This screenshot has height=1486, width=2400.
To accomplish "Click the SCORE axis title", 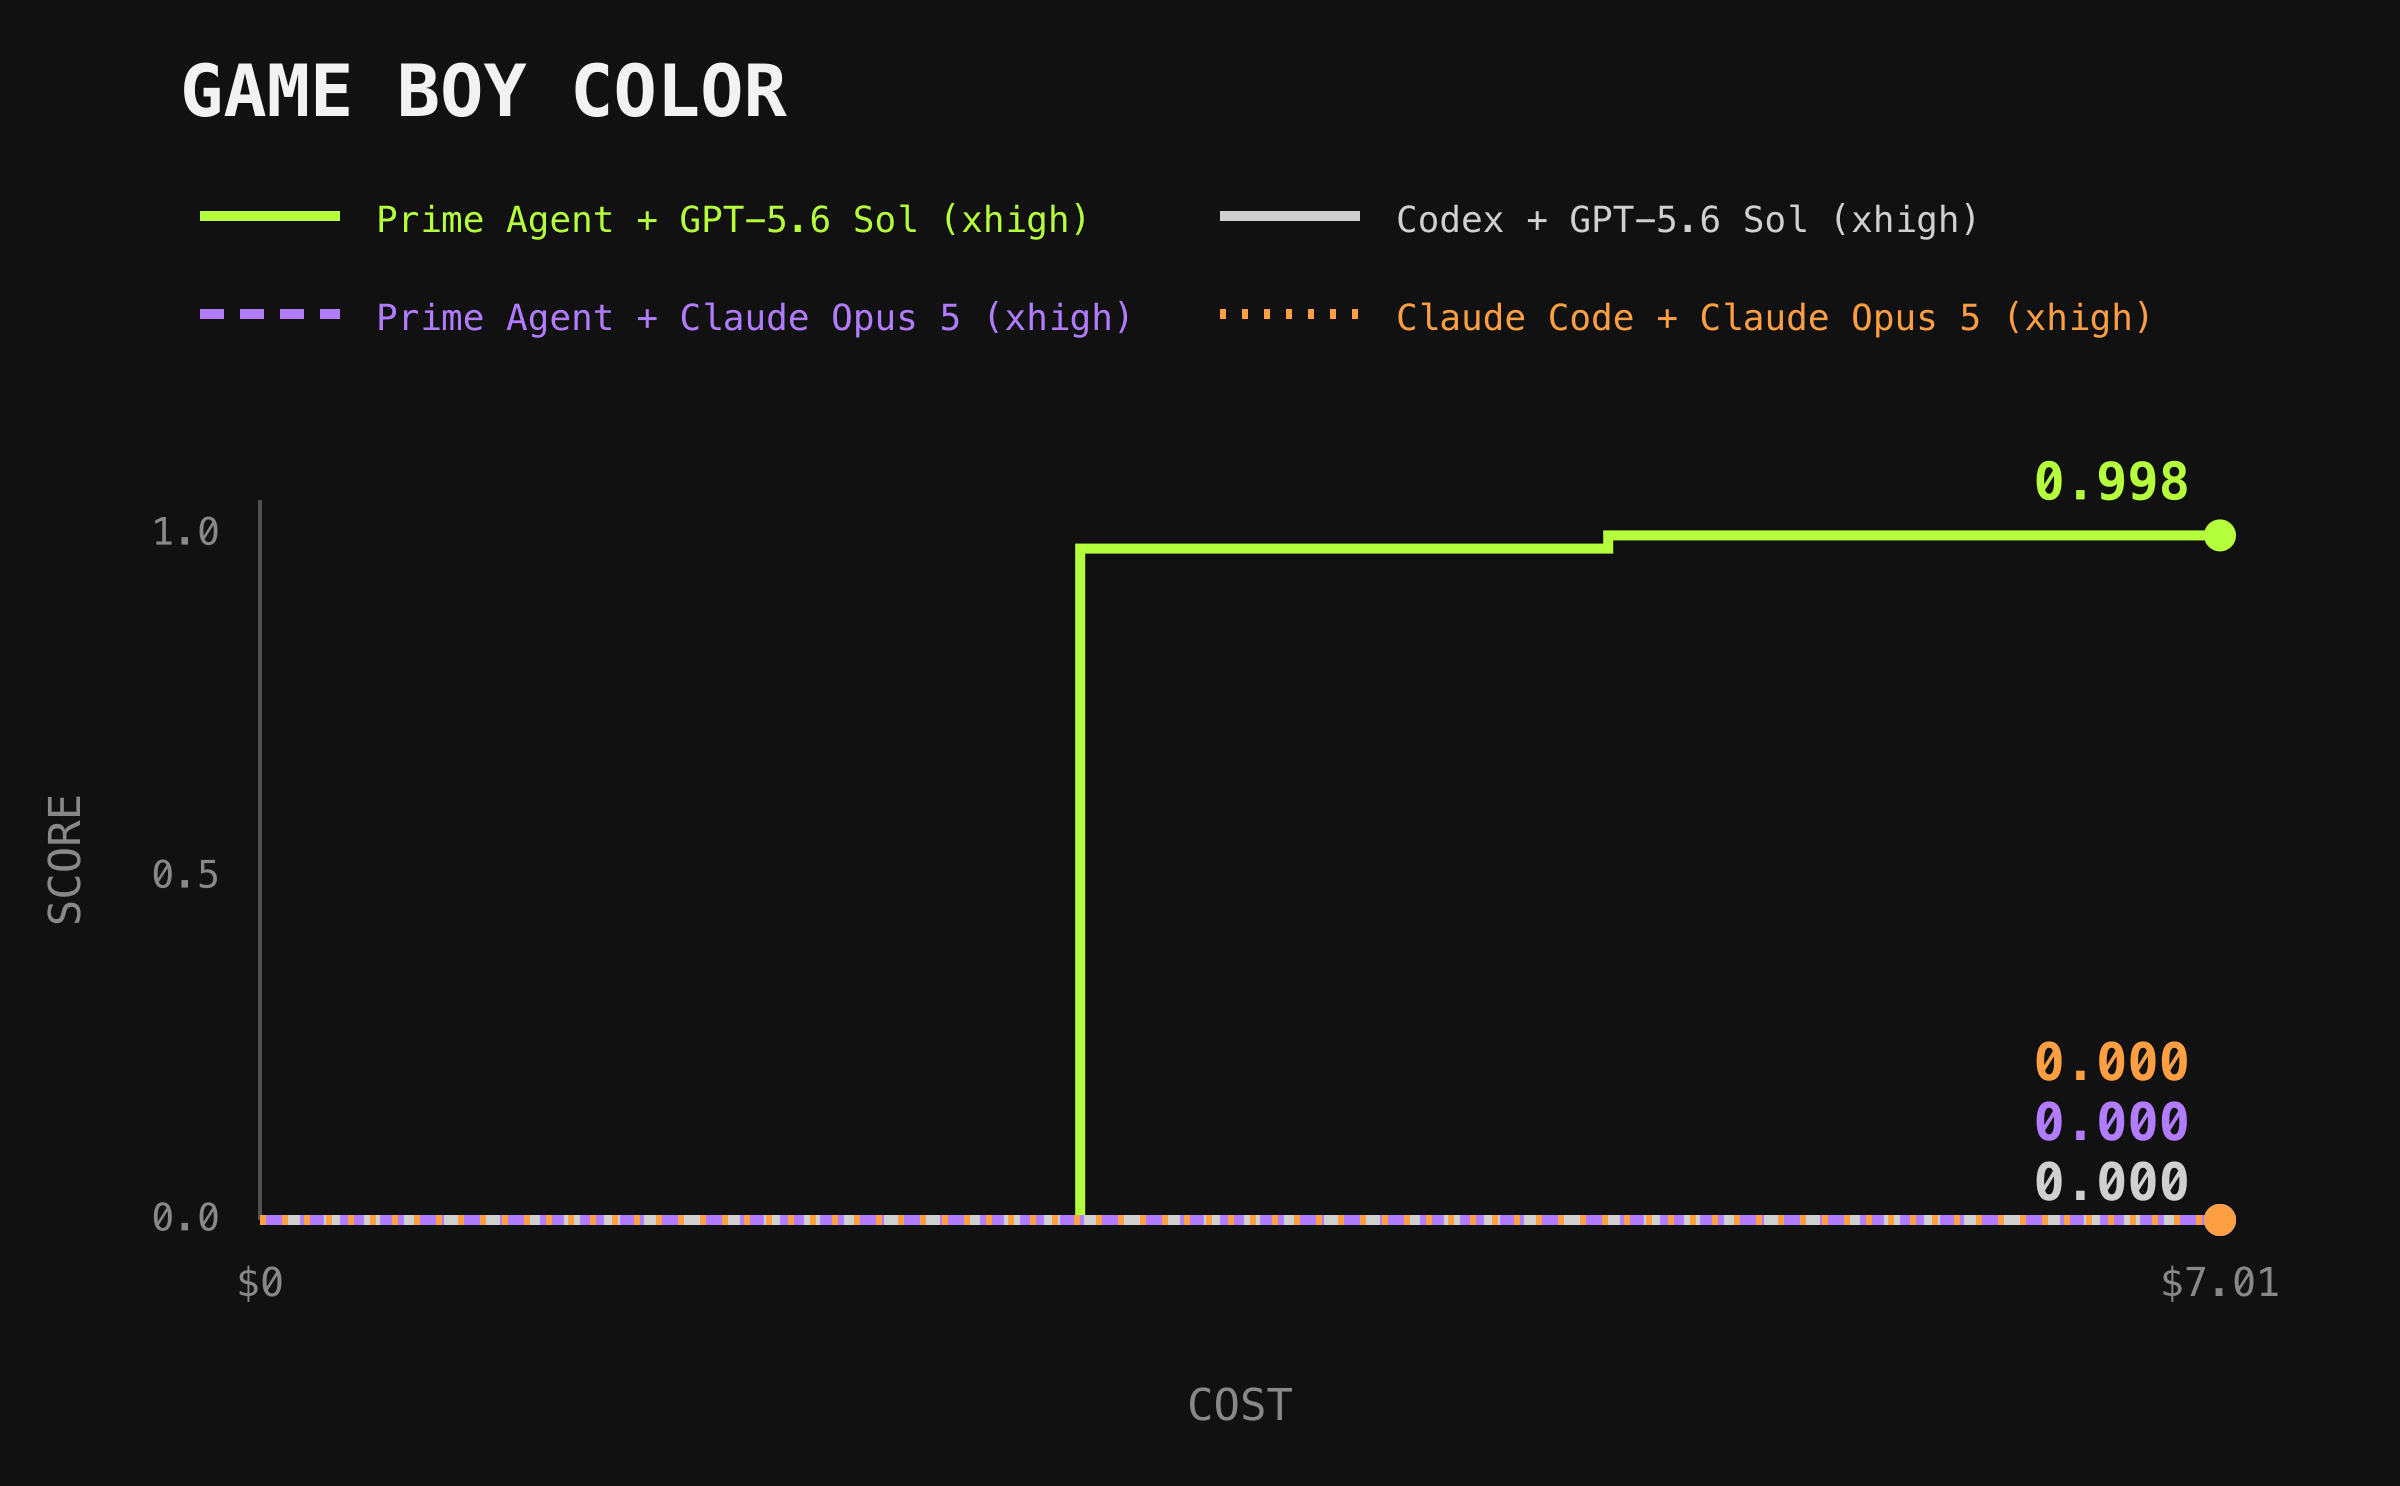I will pos(65,860).
